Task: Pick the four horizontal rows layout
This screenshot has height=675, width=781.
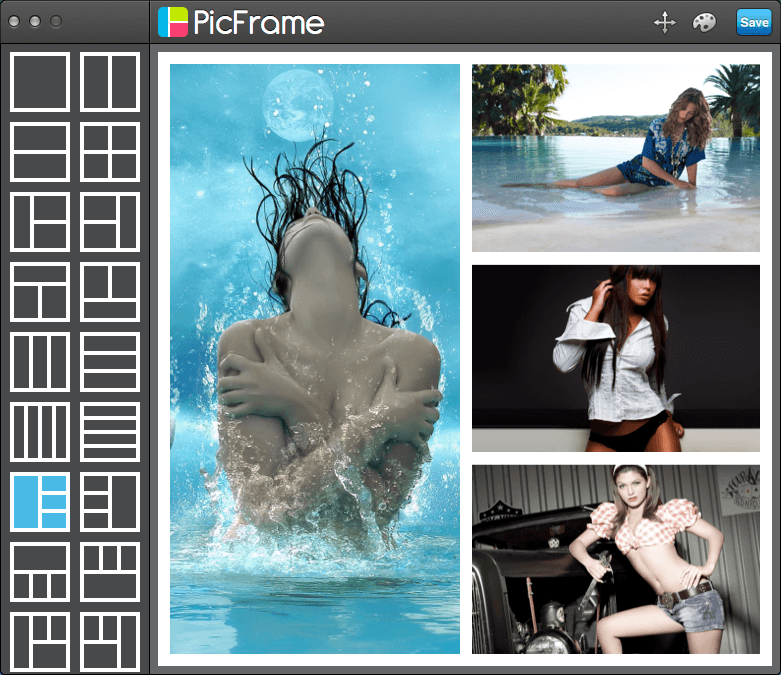Action: point(110,432)
